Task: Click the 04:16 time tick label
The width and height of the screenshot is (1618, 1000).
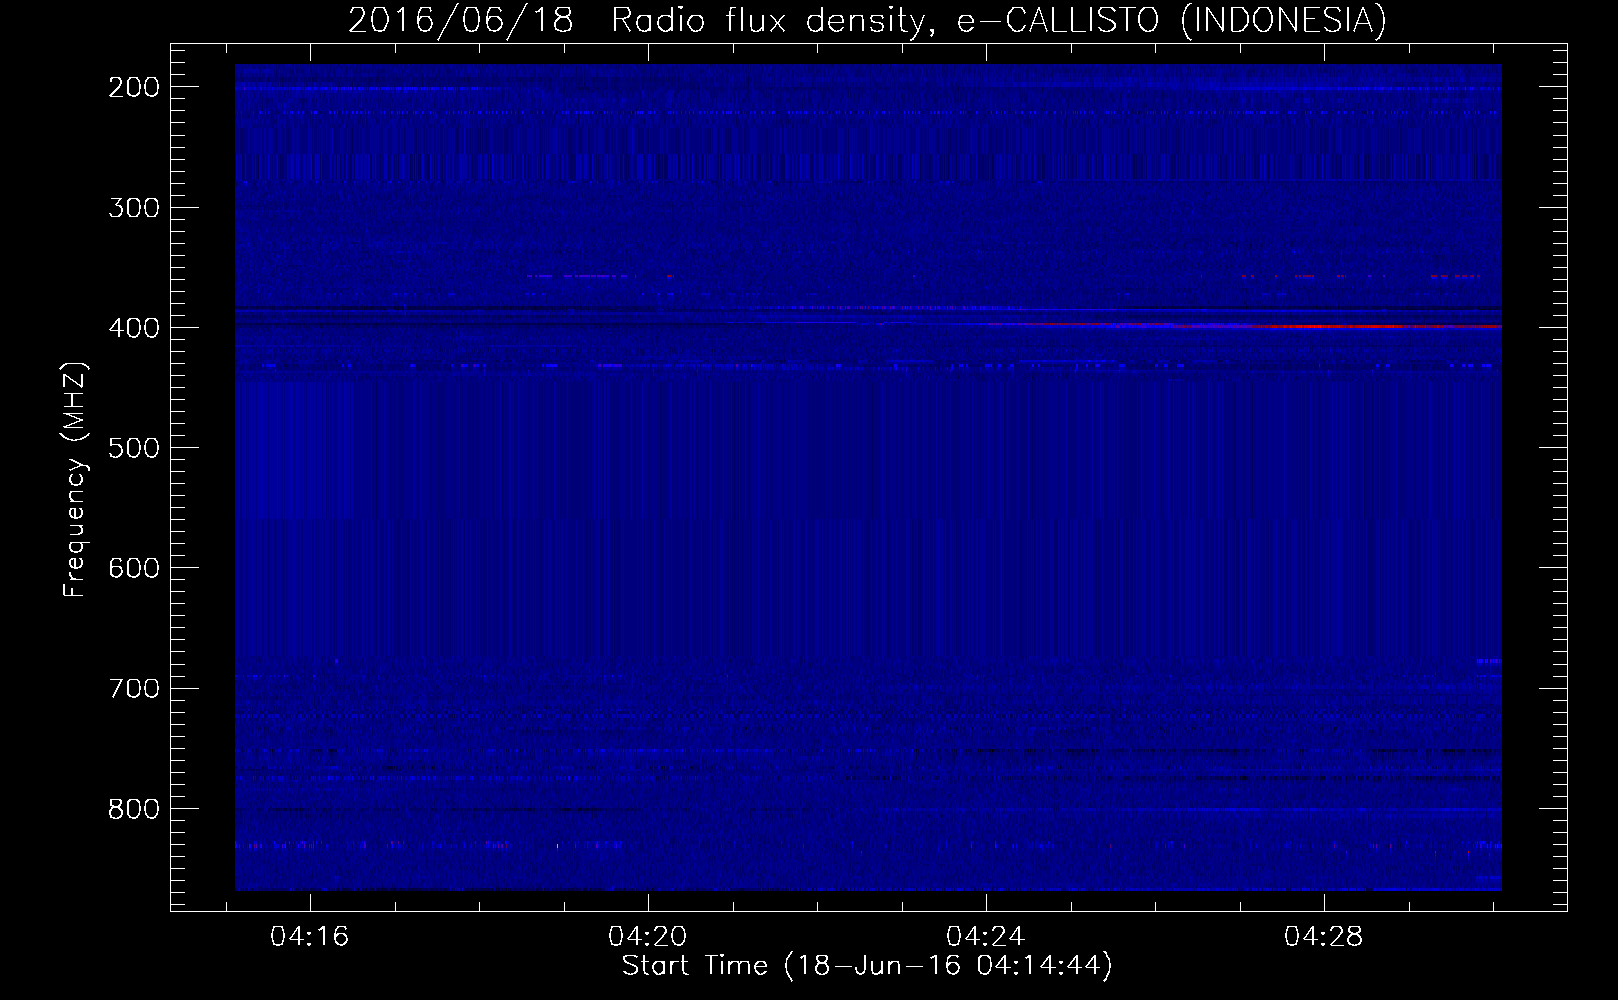Action: click(x=310, y=937)
